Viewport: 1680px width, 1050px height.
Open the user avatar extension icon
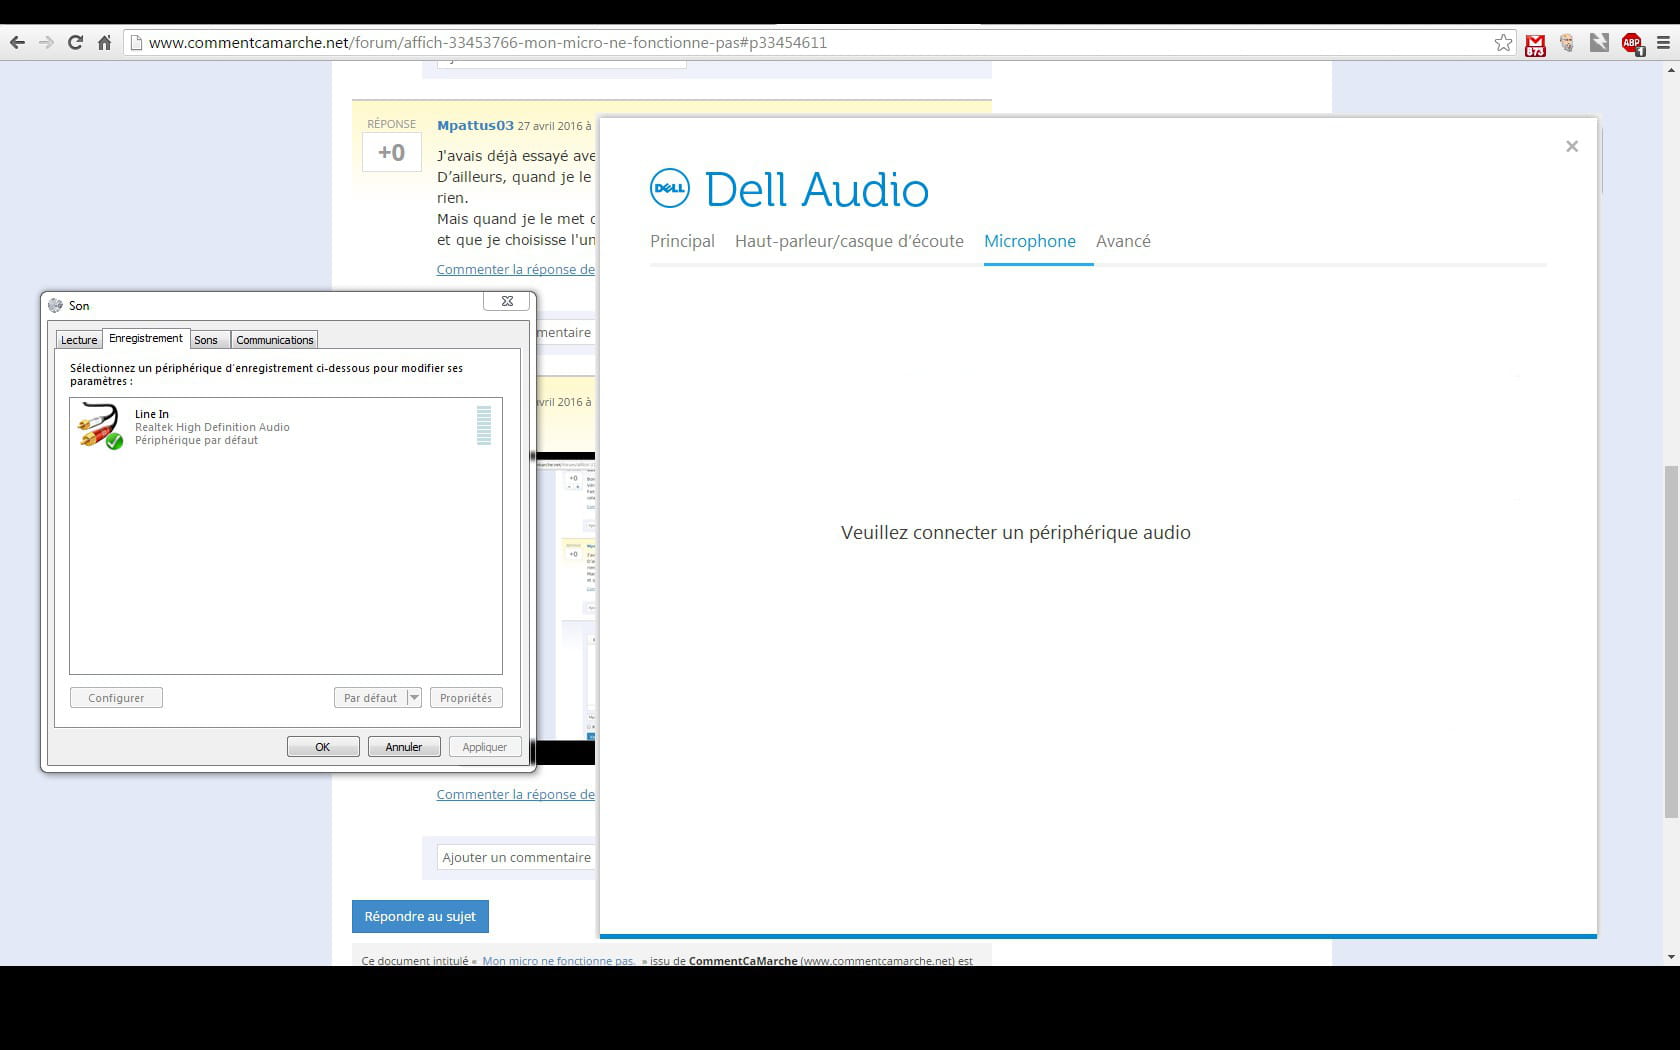[x=1567, y=43]
